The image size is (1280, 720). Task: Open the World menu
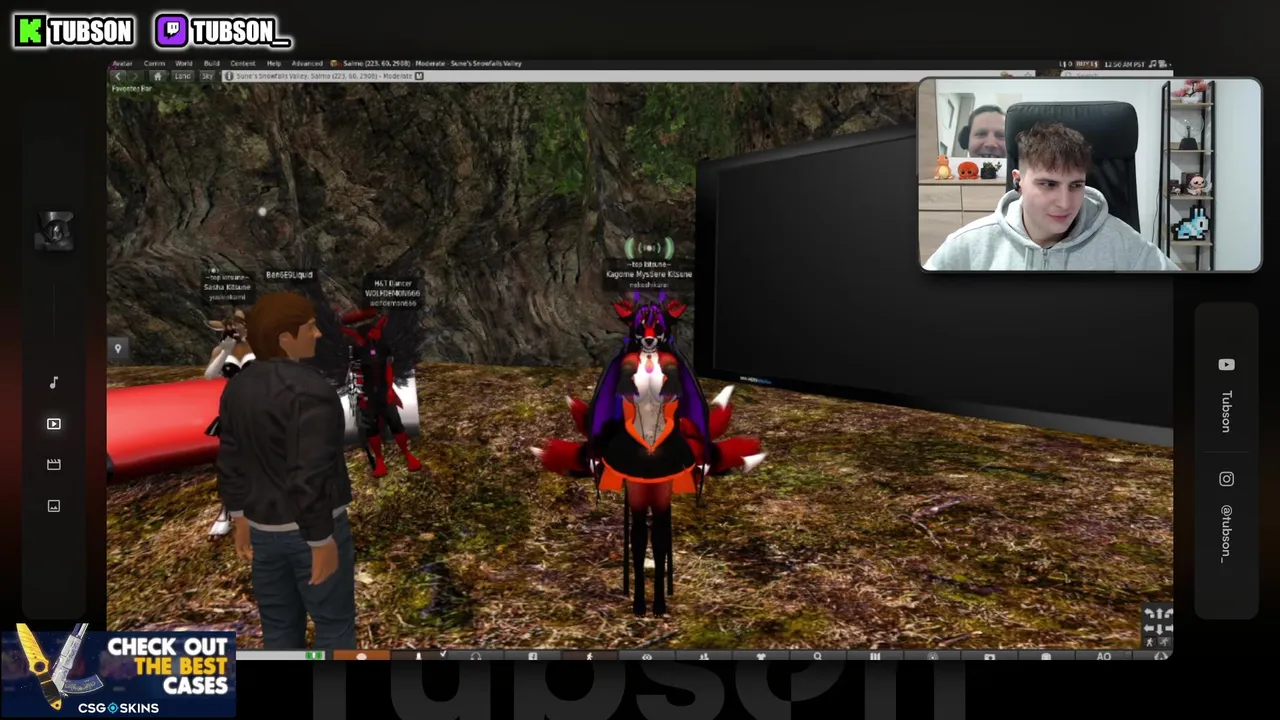point(184,63)
